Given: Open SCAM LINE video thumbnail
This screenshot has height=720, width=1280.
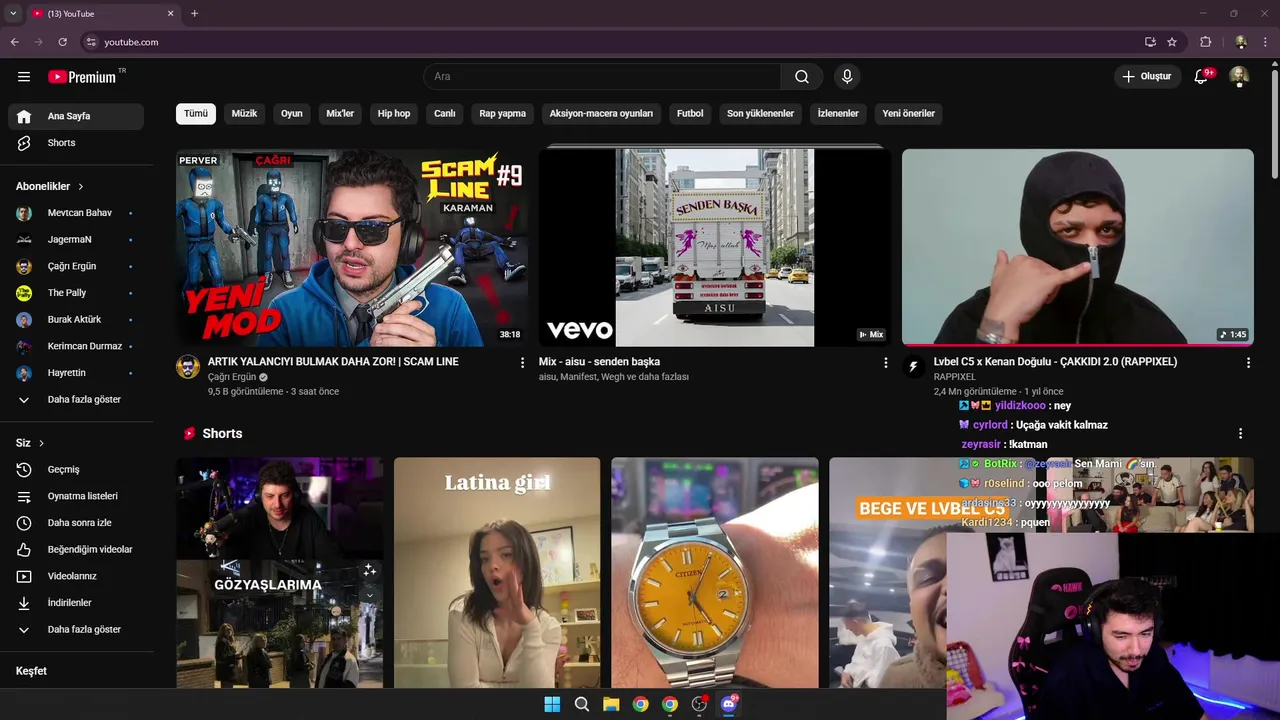Looking at the screenshot, I should coord(352,247).
